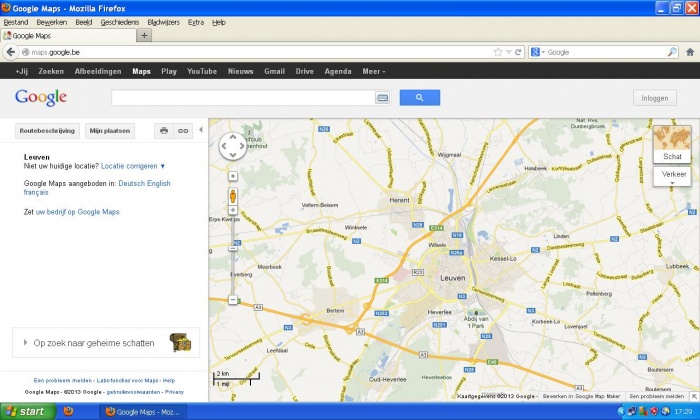Open Nieuws in the Google bar

pos(240,71)
